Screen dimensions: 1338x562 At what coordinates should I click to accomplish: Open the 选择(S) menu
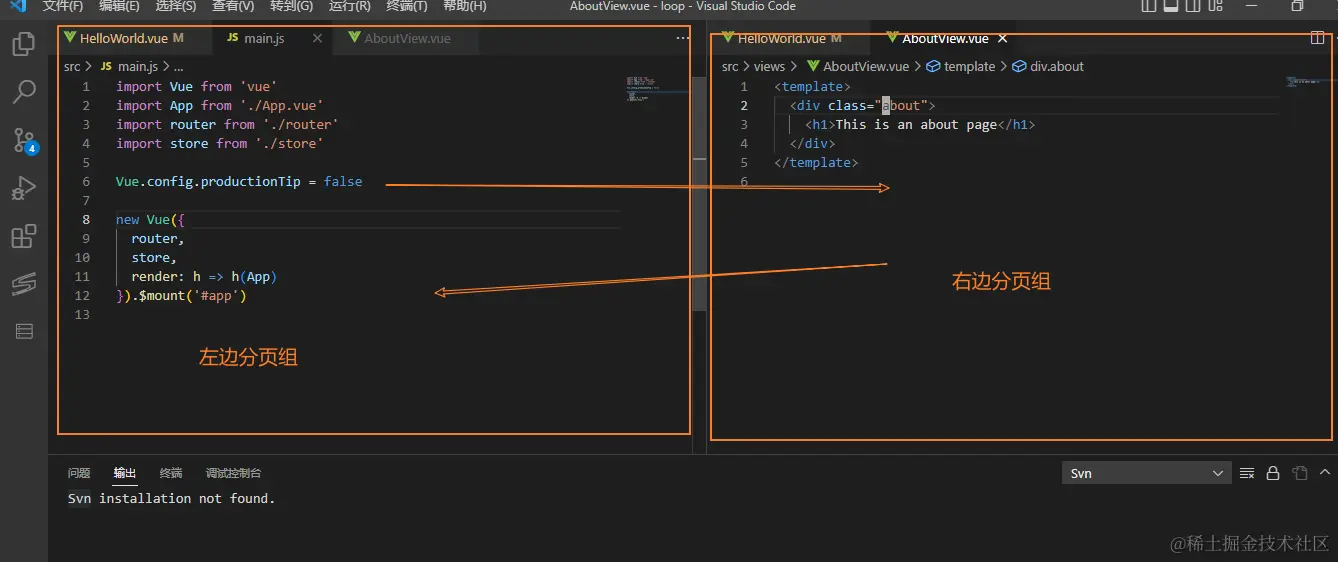click(x=176, y=6)
